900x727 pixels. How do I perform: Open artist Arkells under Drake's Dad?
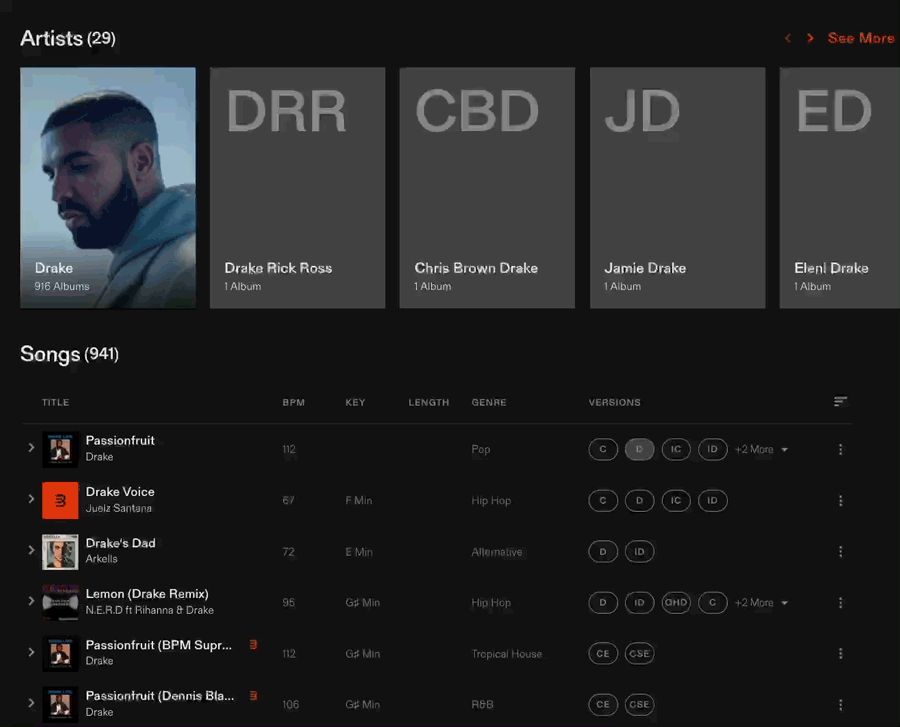pos(102,559)
